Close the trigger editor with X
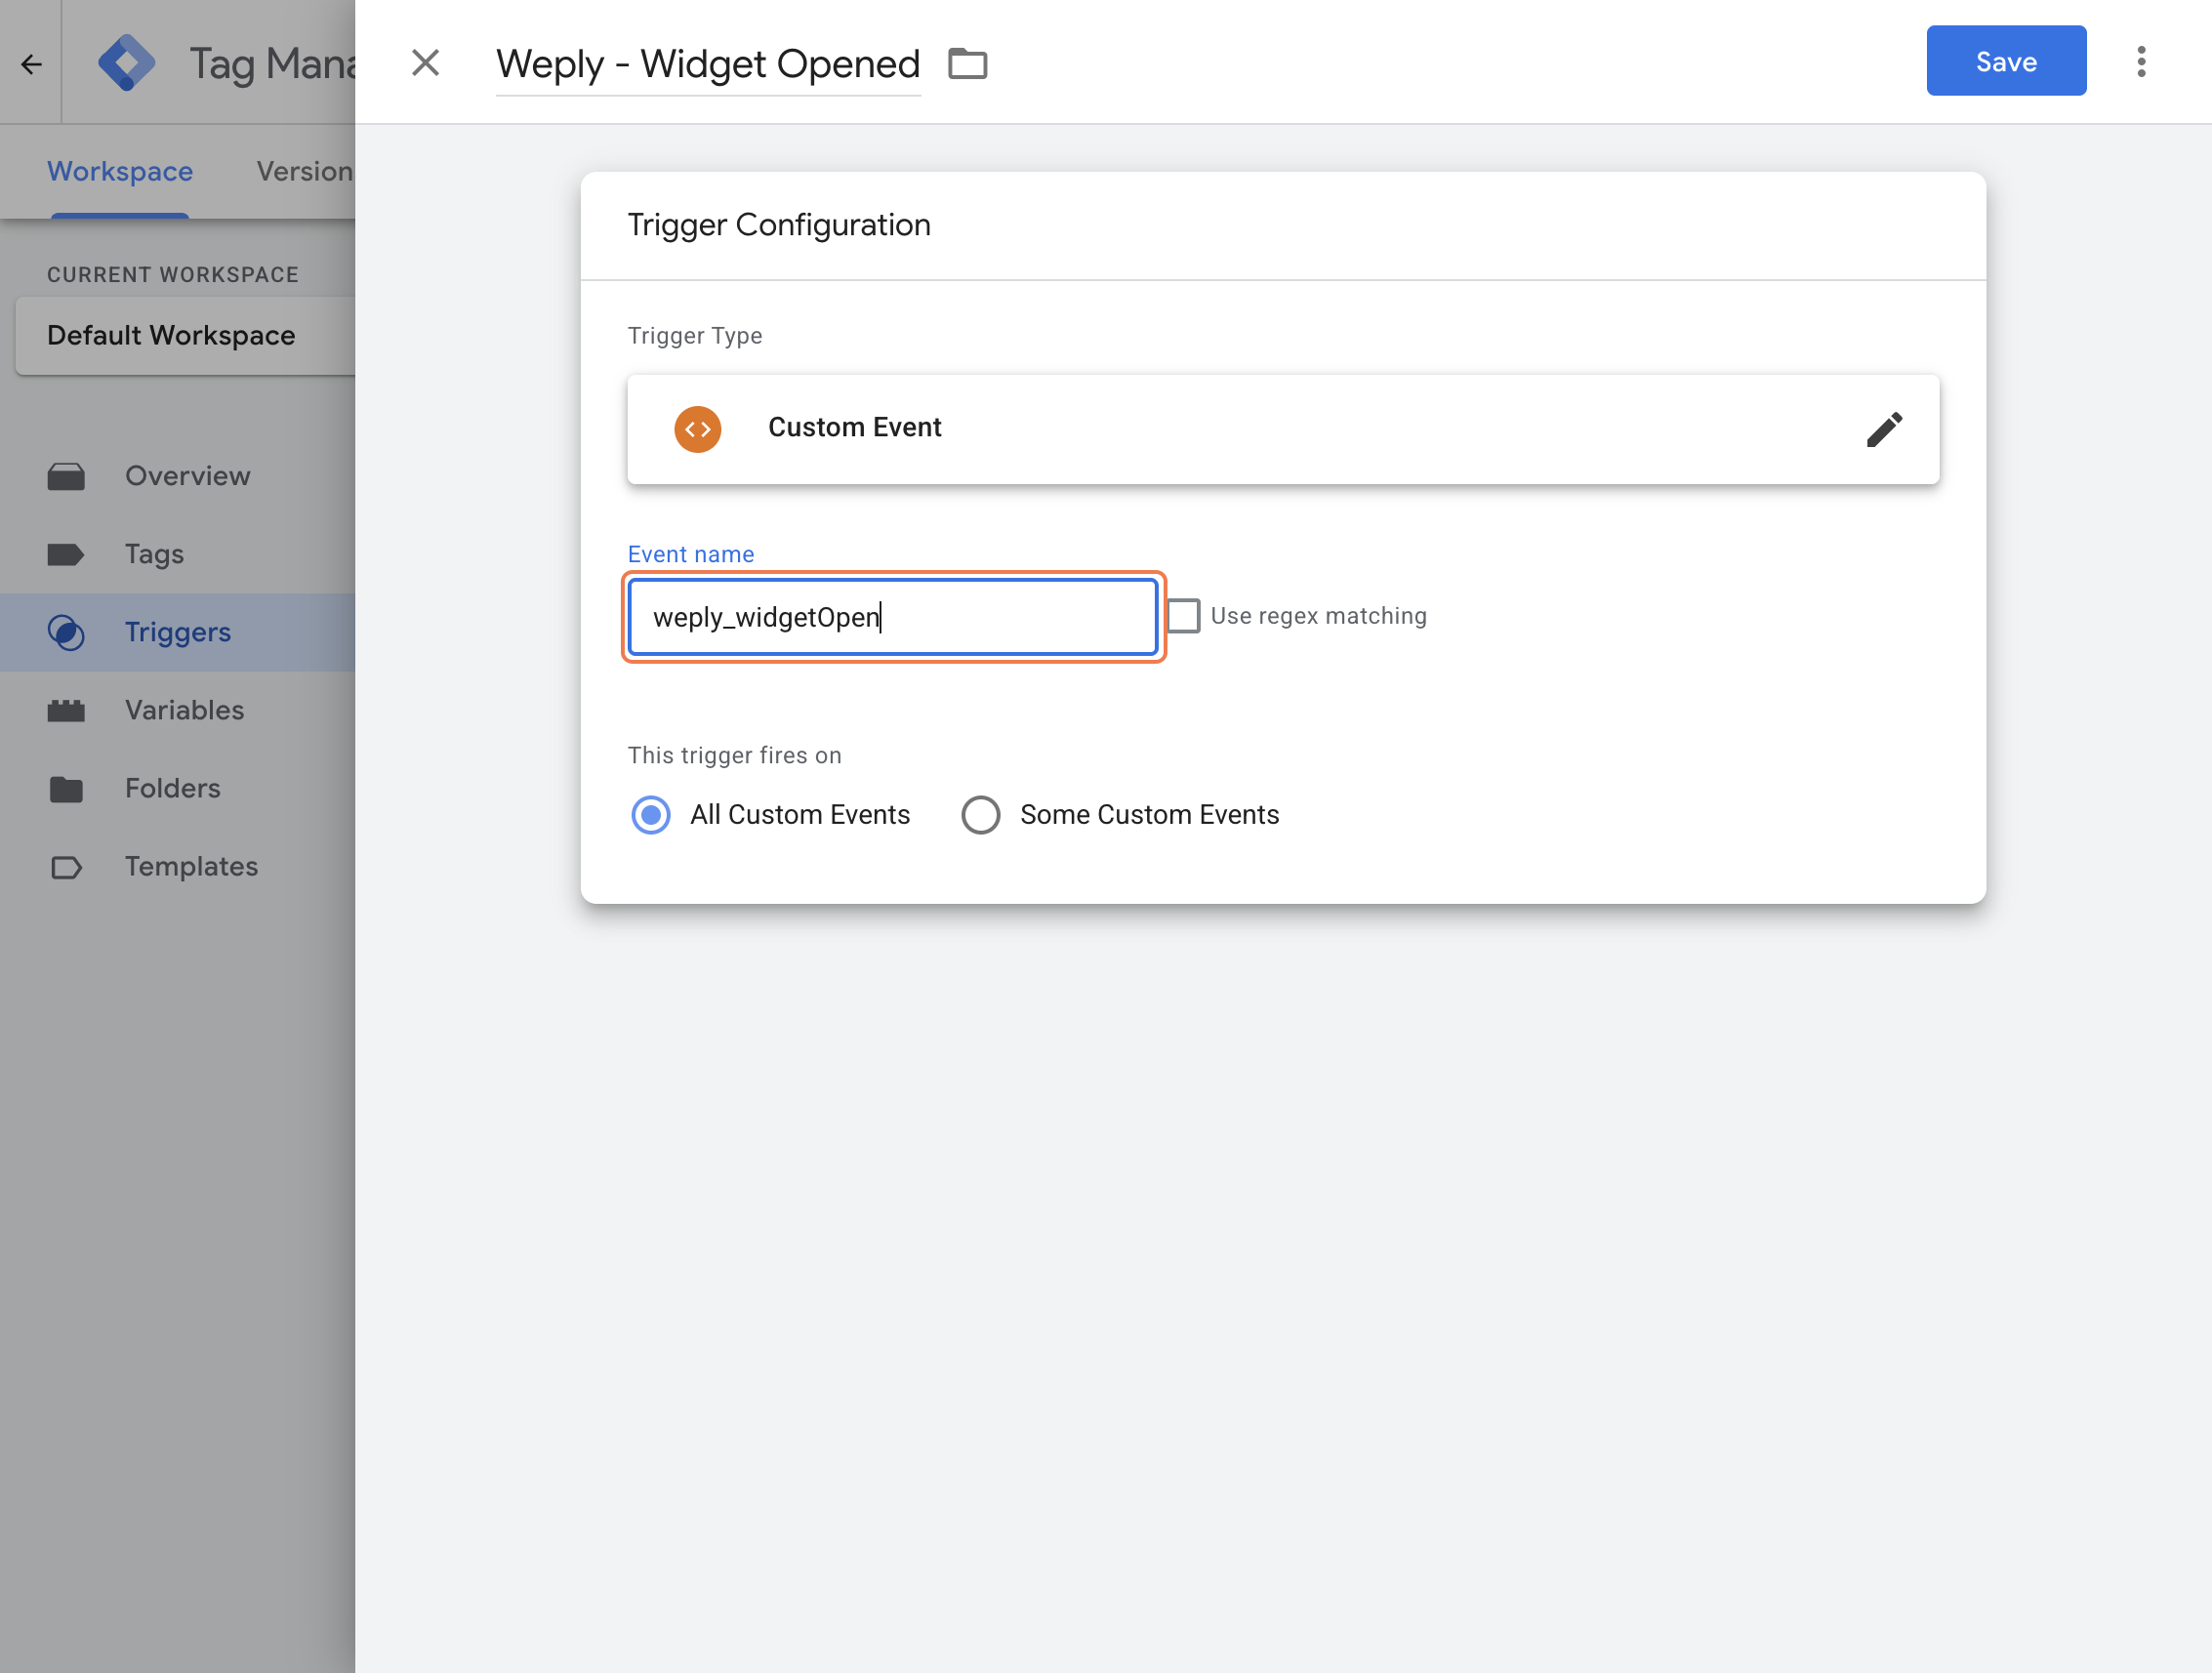 (426, 63)
